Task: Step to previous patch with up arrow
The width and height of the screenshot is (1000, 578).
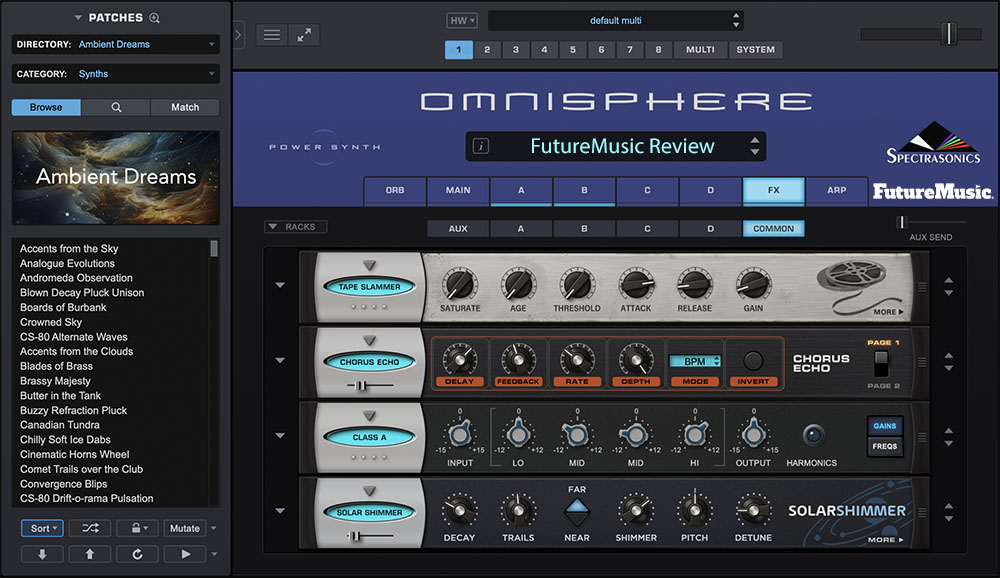Action: (x=90, y=554)
